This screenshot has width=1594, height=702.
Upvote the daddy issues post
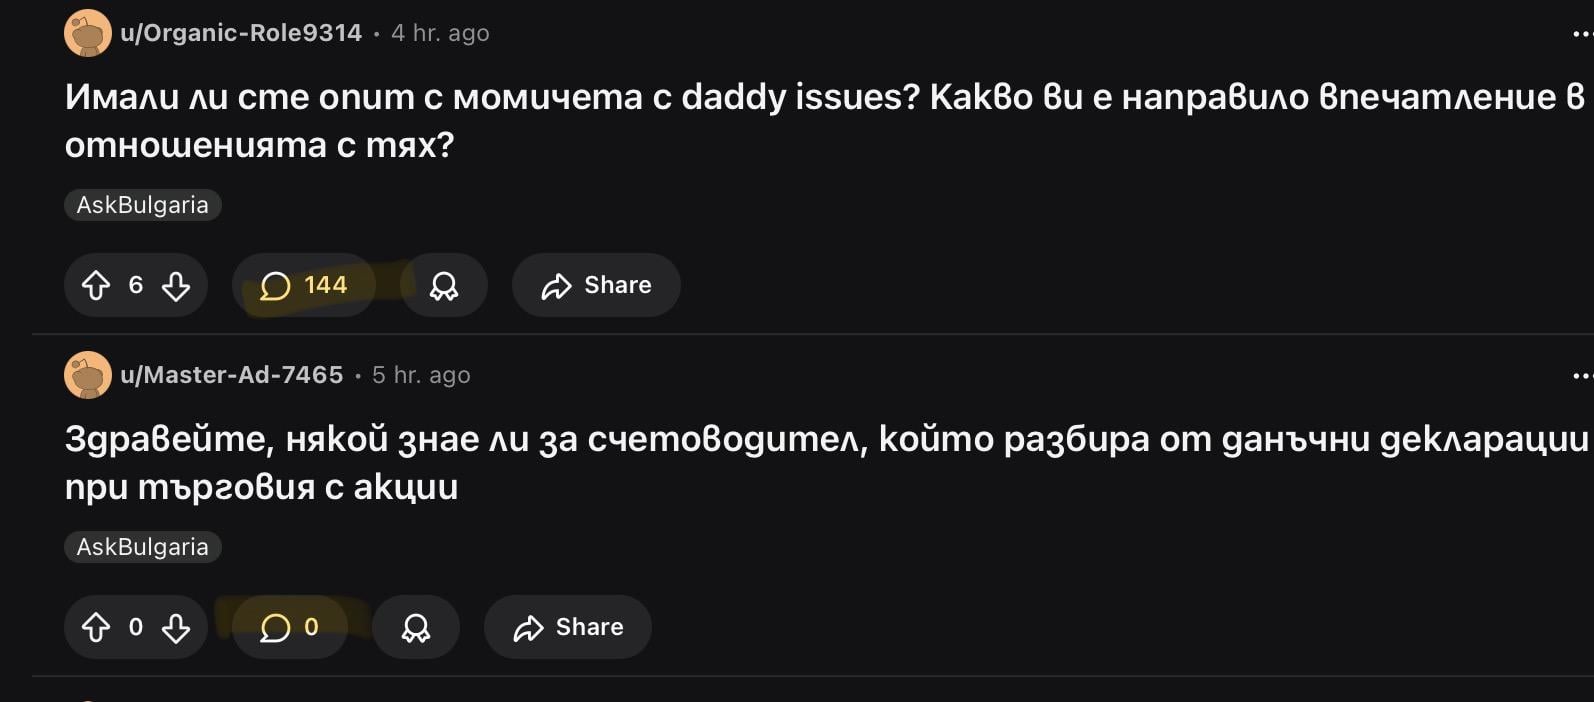96,286
